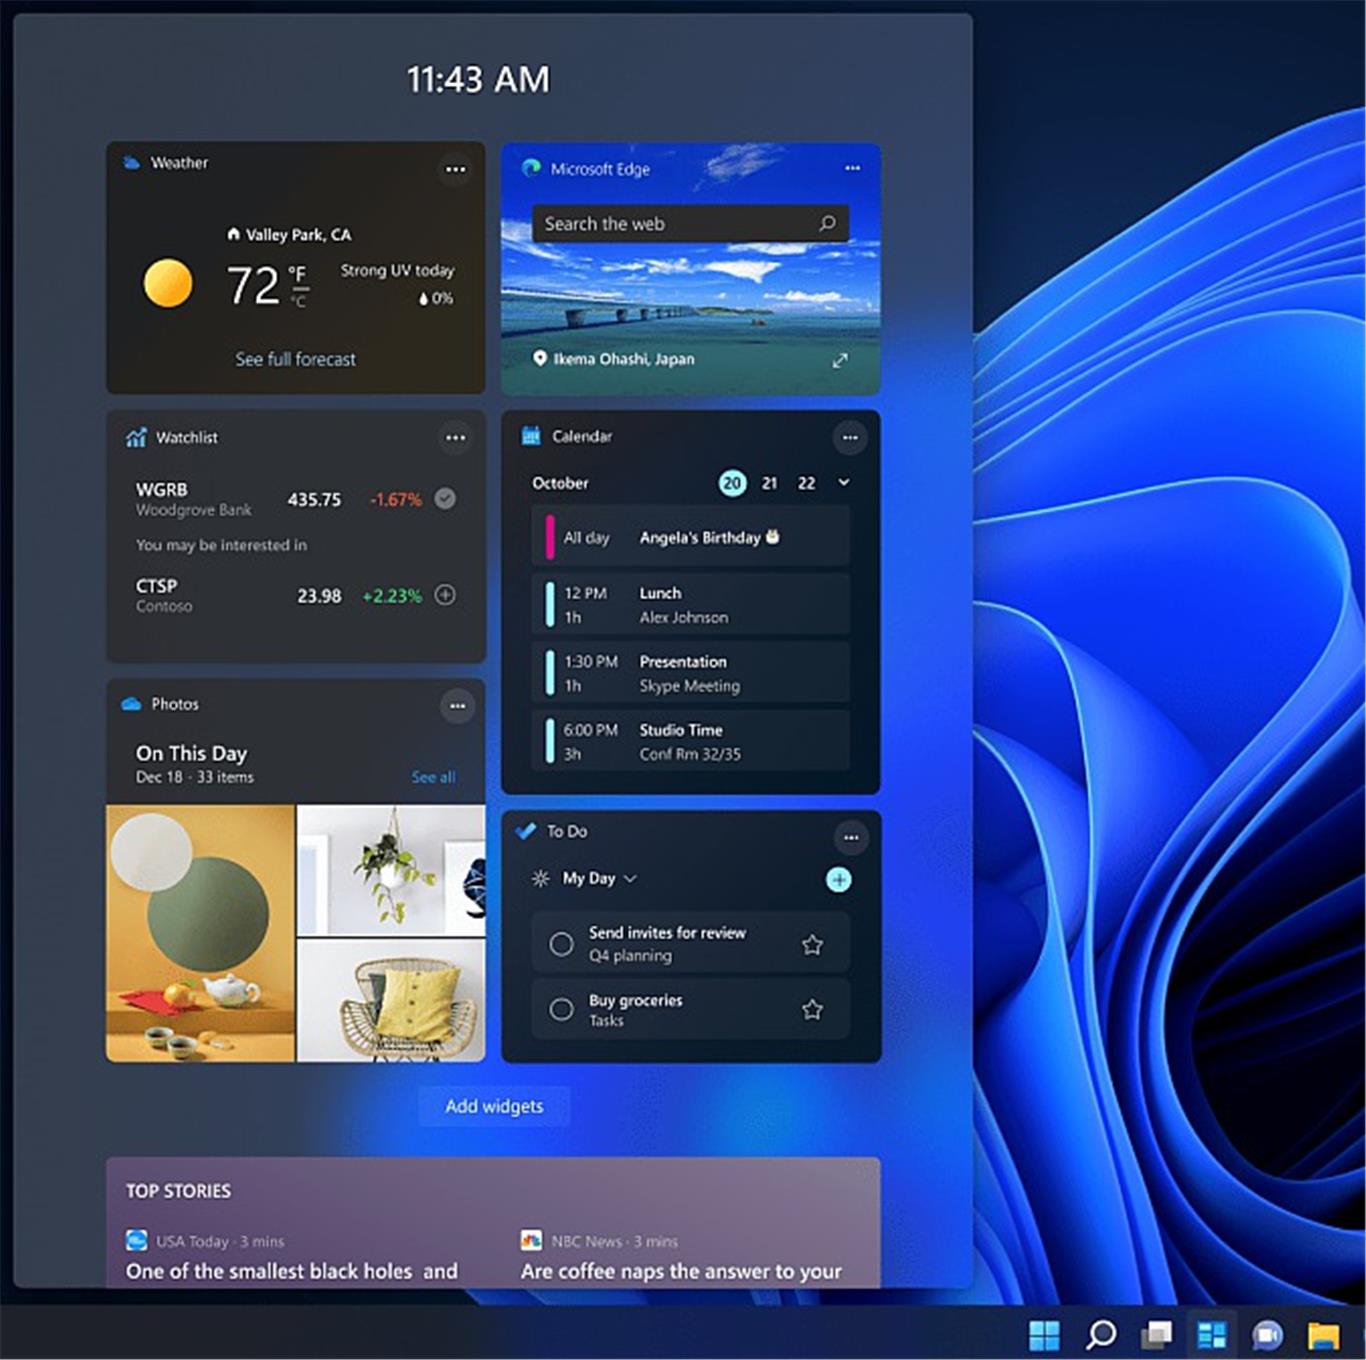This screenshot has height=1360, width=1366.
Task: Select October 22 in the calendar
Action: 806,483
